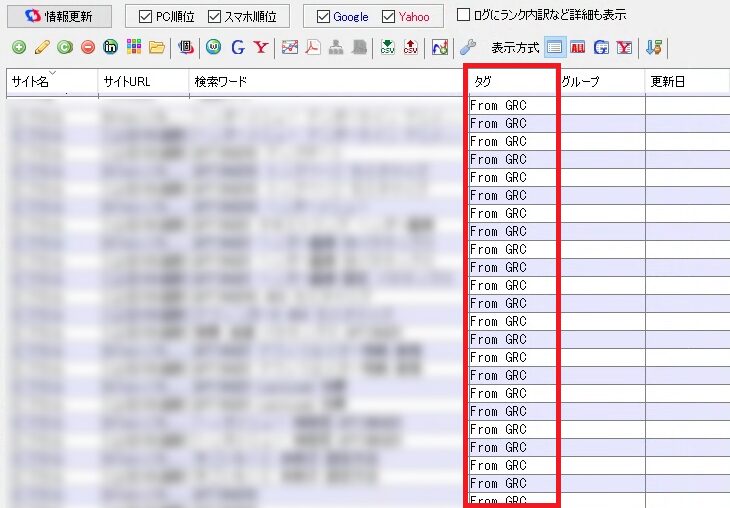
Task: Click the red Y Yahoo toolbar icon
Action: point(261,47)
